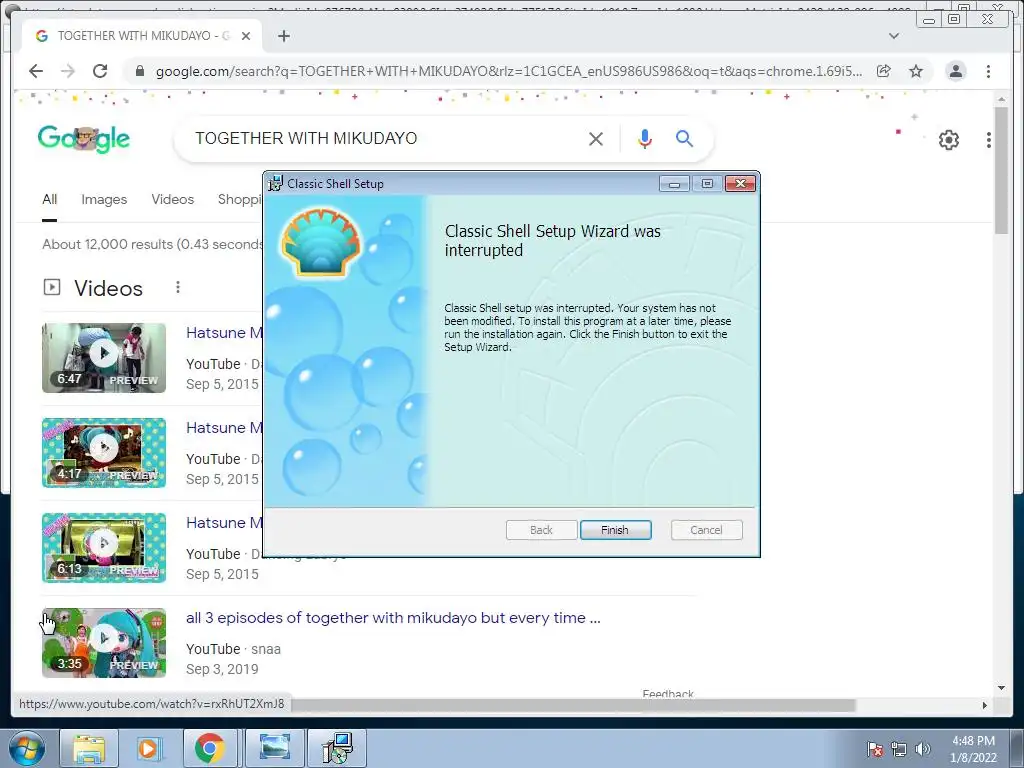The width and height of the screenshot is (1024, 768).
Task: Play the 6:13 video thumbnail
Action: coord(104,548)
